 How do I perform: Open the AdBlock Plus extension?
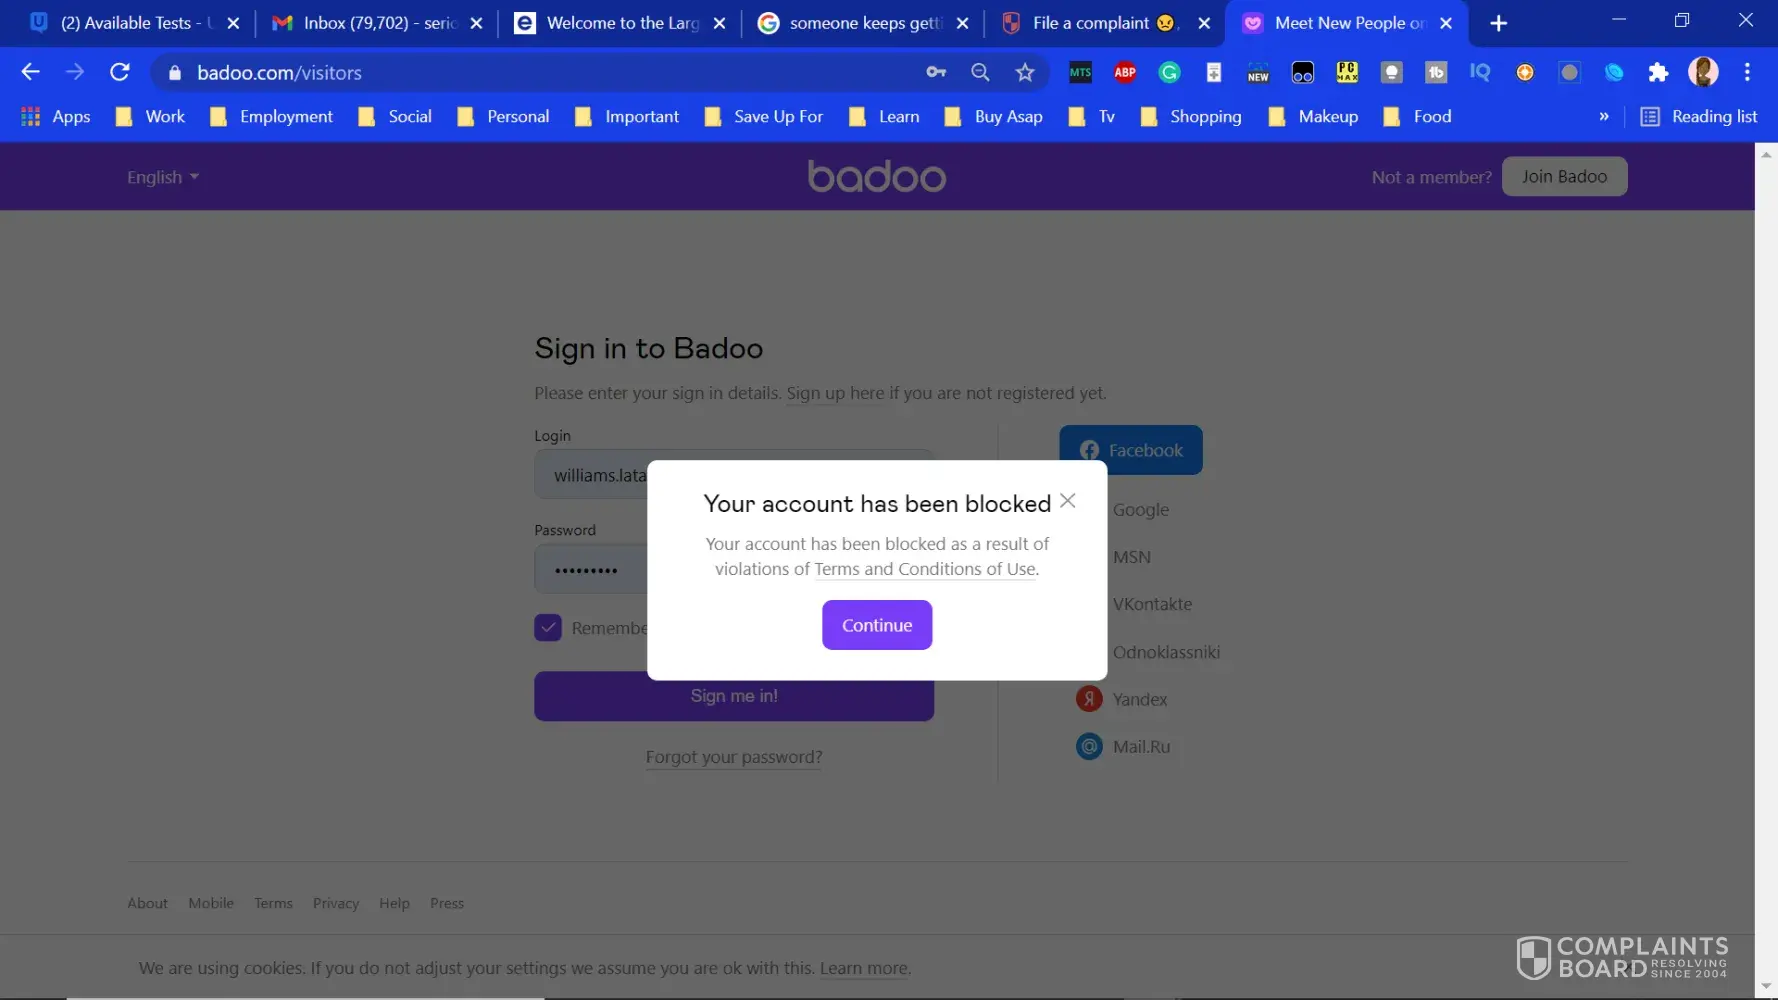1125,72
